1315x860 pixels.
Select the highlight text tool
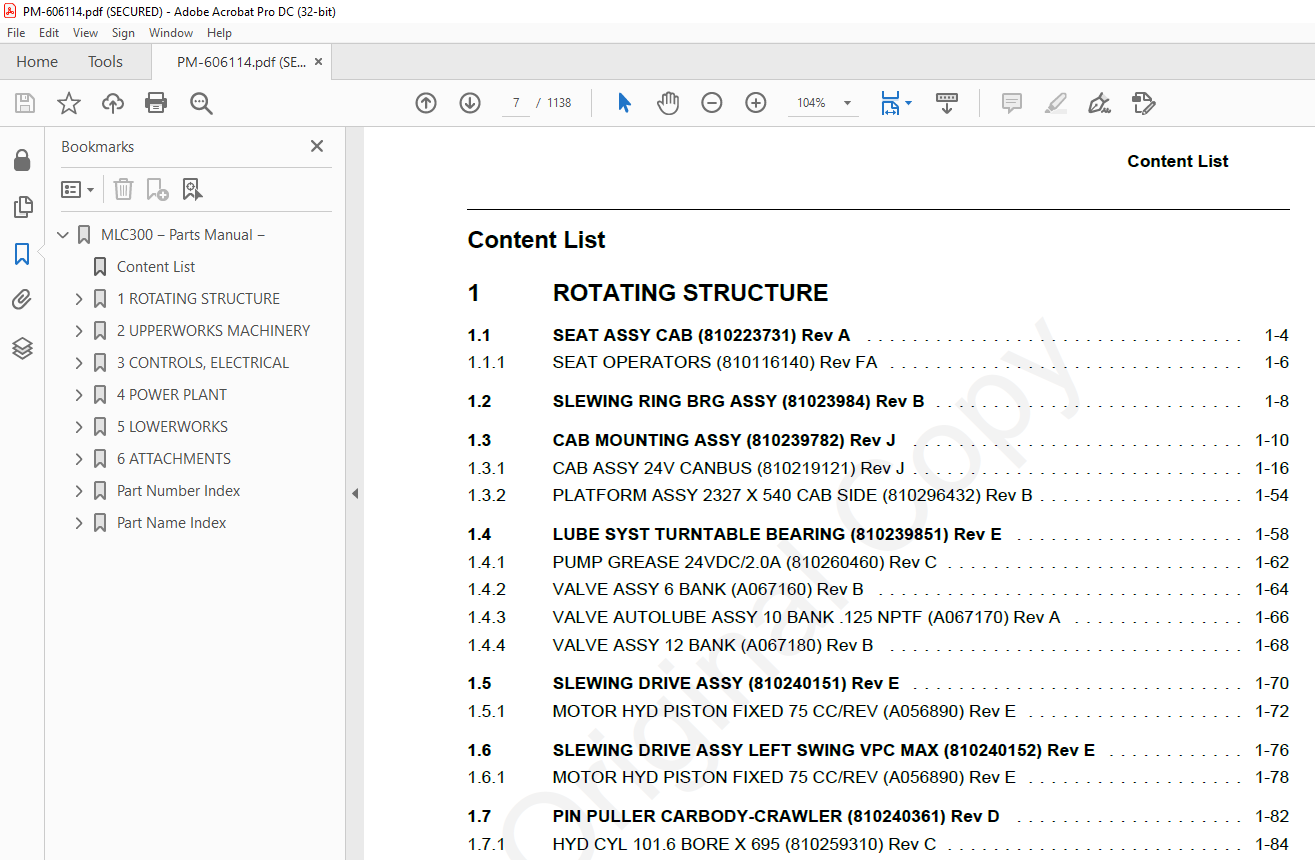click(x=1056, y=103)
